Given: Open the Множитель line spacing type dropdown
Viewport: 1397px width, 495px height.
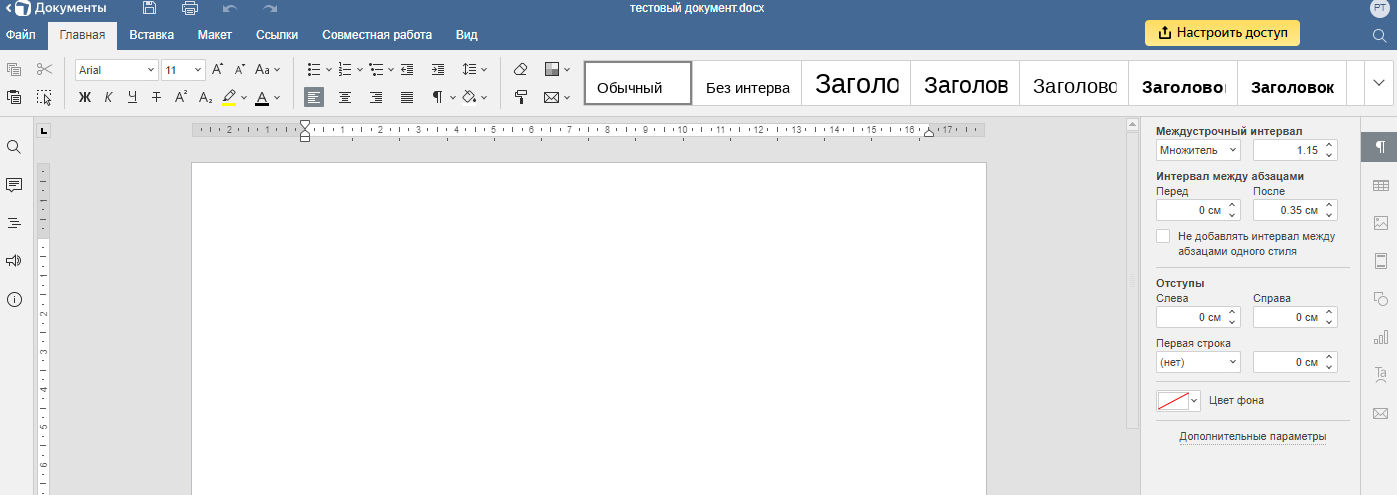Looking at the screenshot, I should [1198, 150].
